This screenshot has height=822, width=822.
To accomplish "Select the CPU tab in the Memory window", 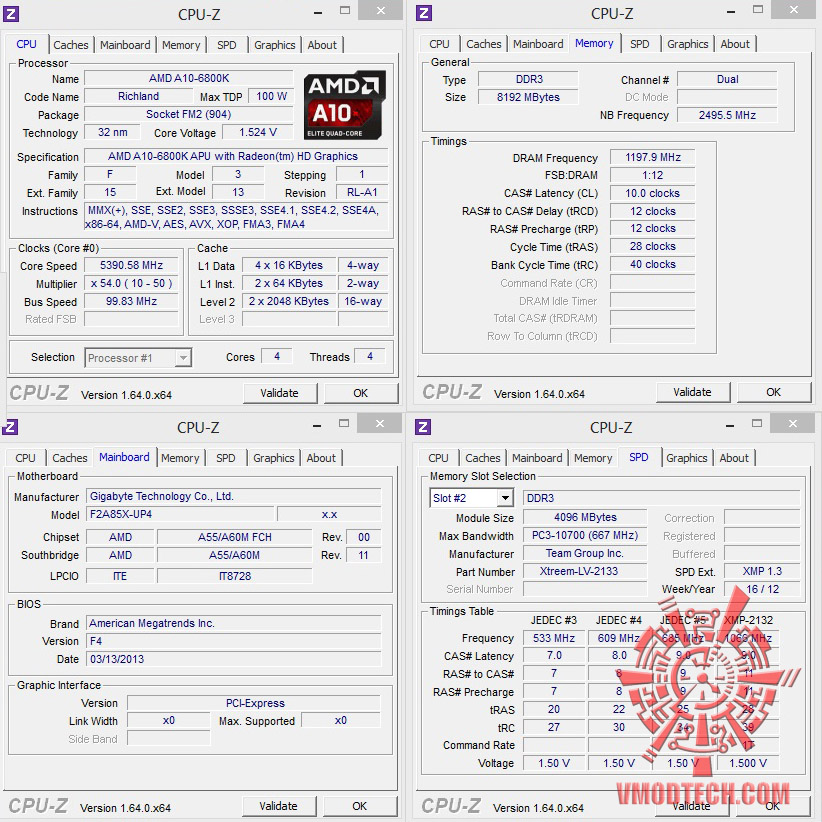I will 439,44.
